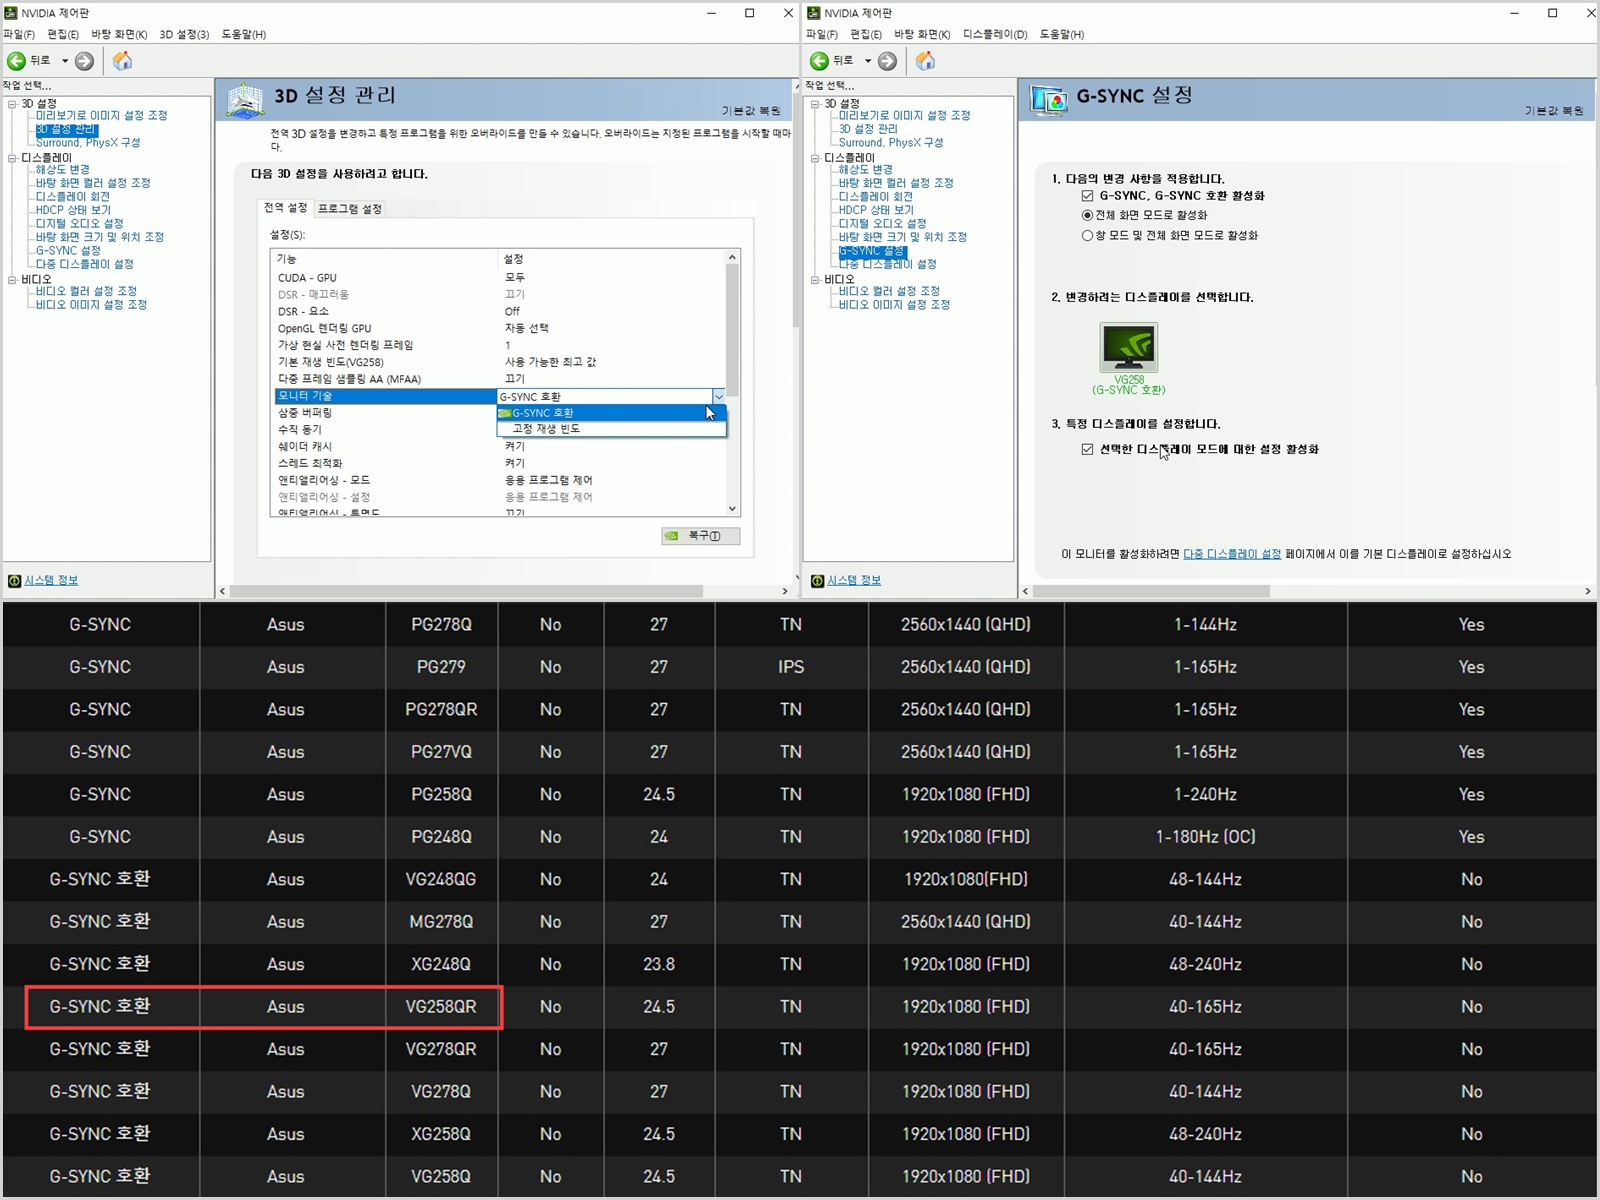Click the IPS panel type cell
The image size is (1600, 1200).
pos(791,667)
